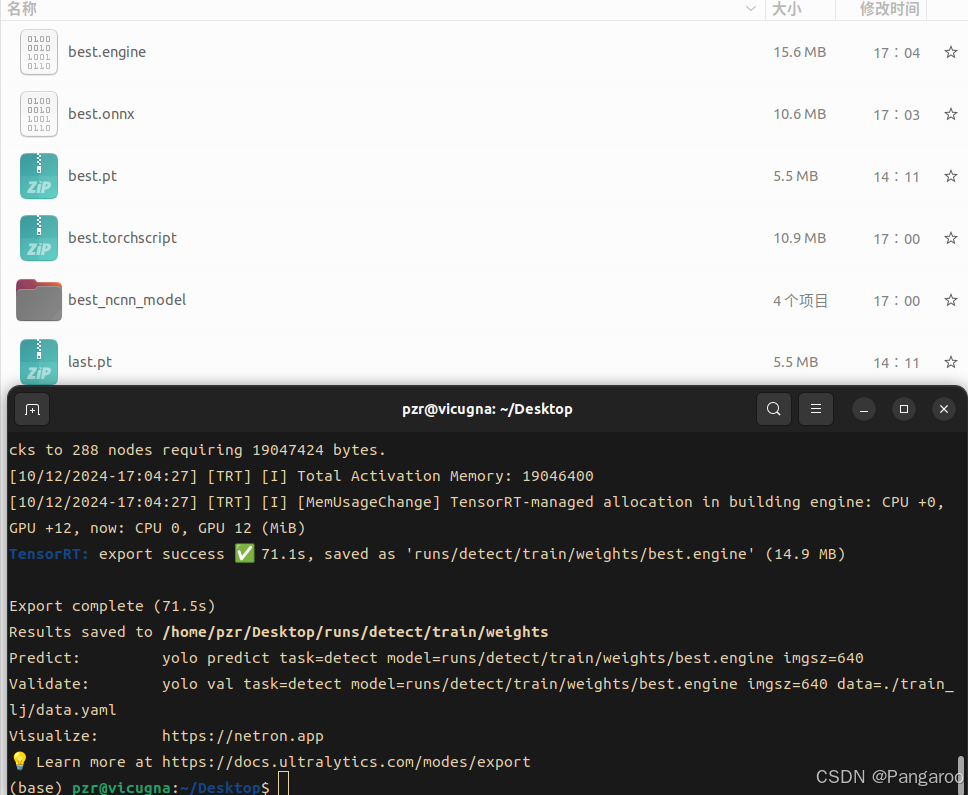
Task: Click the best.engine file name
Action: [107, 52]
